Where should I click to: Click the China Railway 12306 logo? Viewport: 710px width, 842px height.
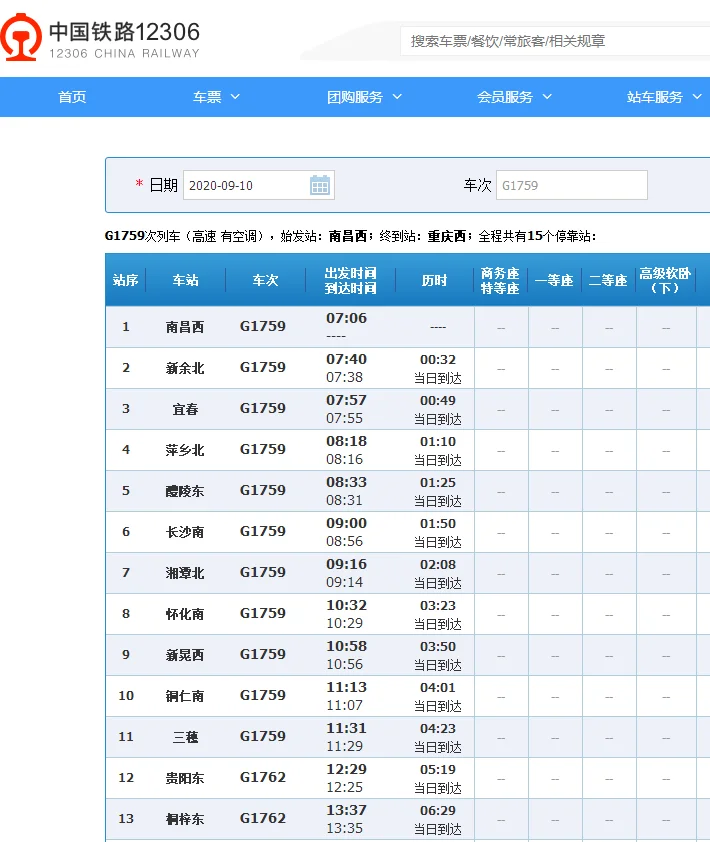pyautogui.click(x=100, y=38)
